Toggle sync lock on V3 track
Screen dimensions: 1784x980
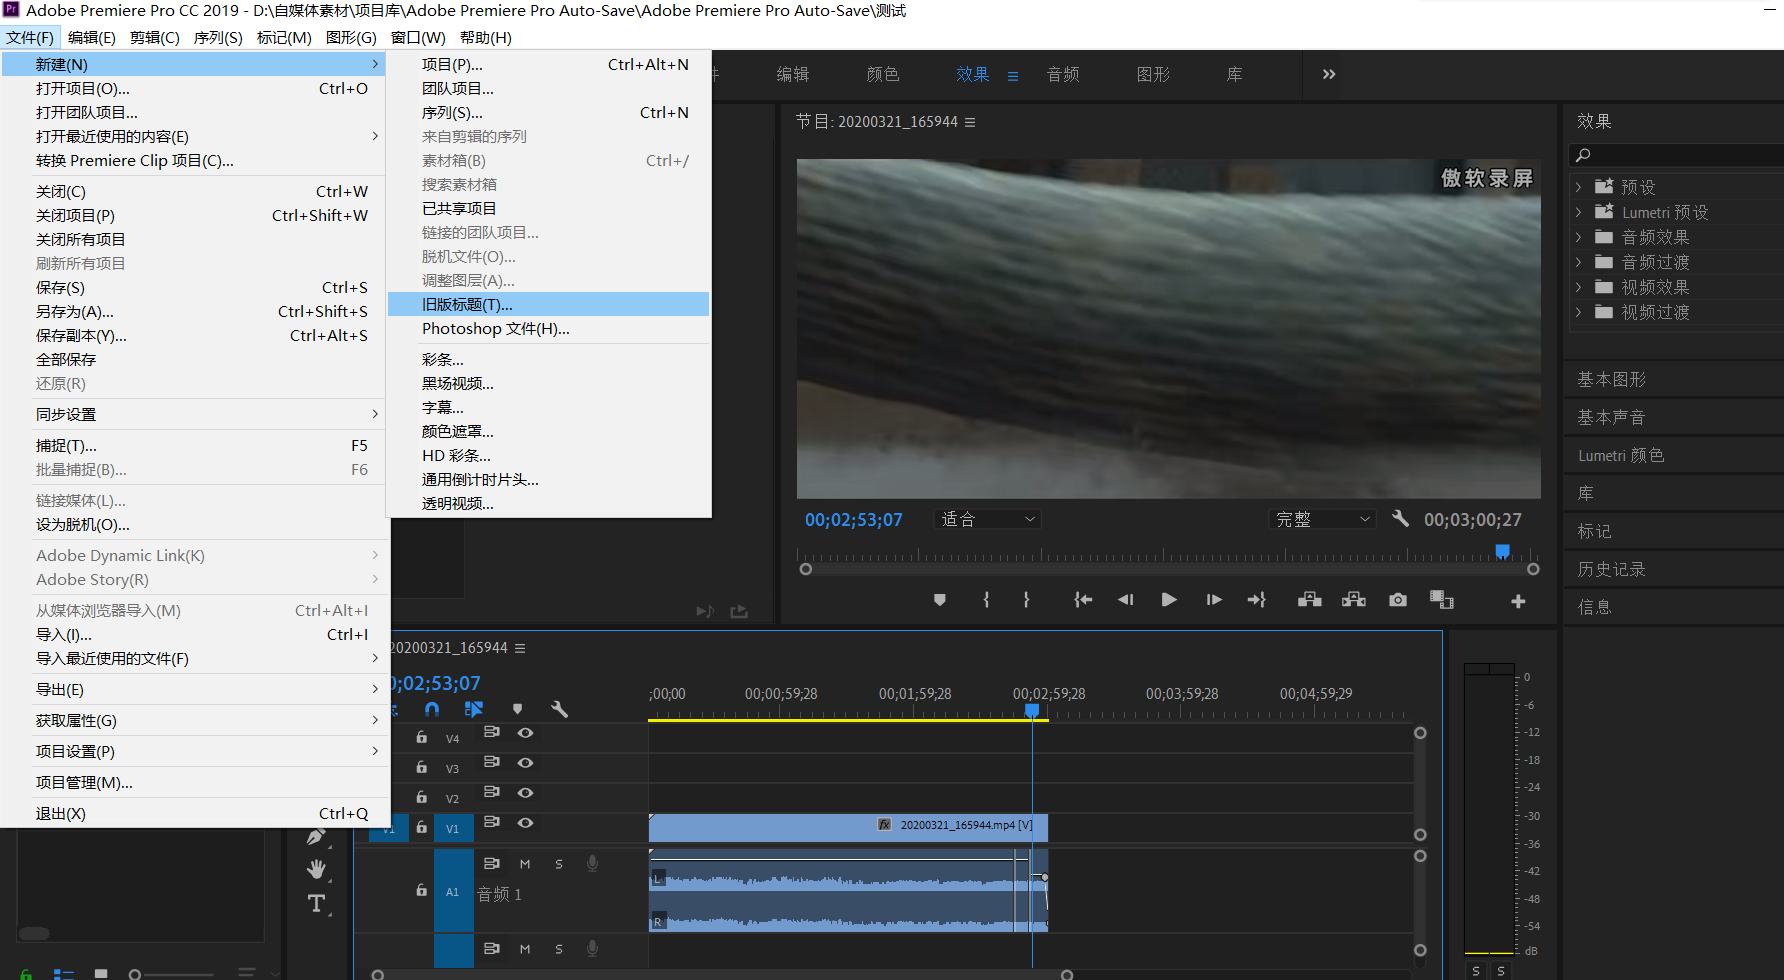point(491,762)
